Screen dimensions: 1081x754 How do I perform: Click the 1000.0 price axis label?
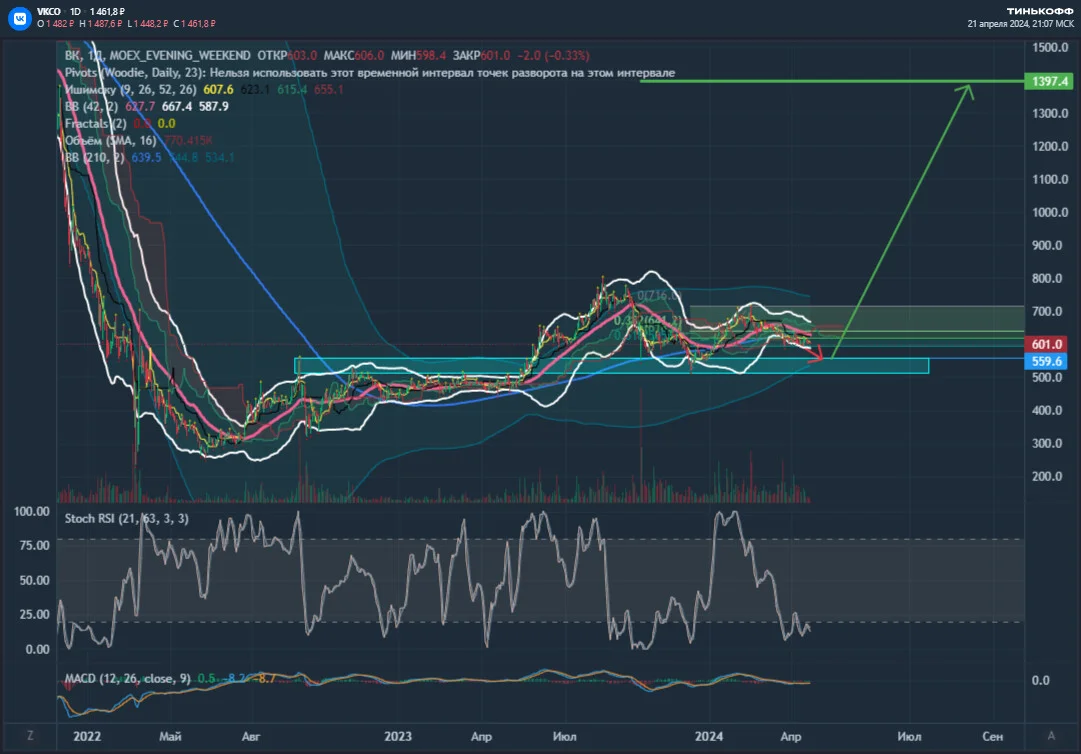(x=1050, y=212)
